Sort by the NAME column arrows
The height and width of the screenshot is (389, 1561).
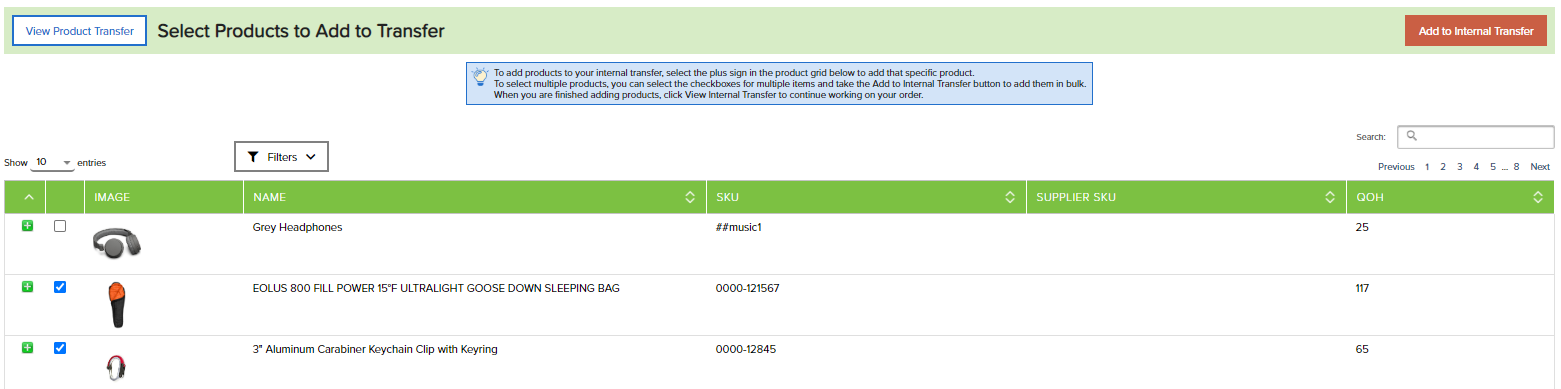(689, 197)
